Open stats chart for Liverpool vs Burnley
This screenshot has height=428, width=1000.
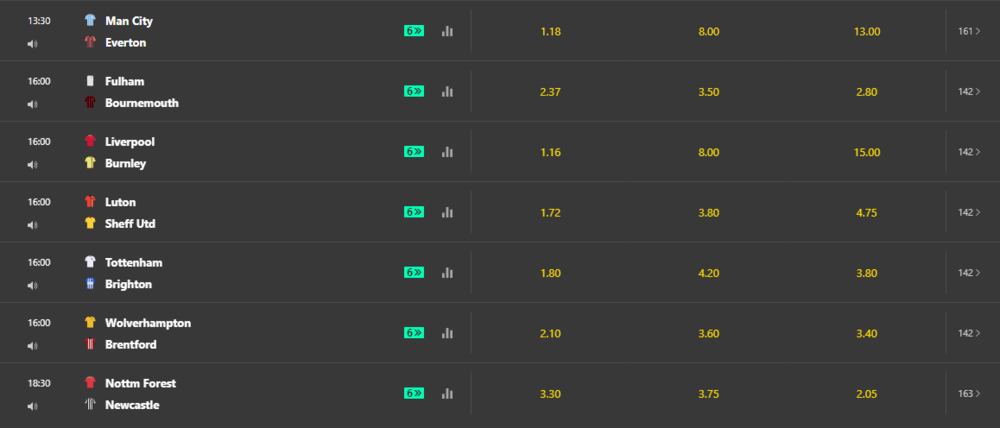click(447, 152)
